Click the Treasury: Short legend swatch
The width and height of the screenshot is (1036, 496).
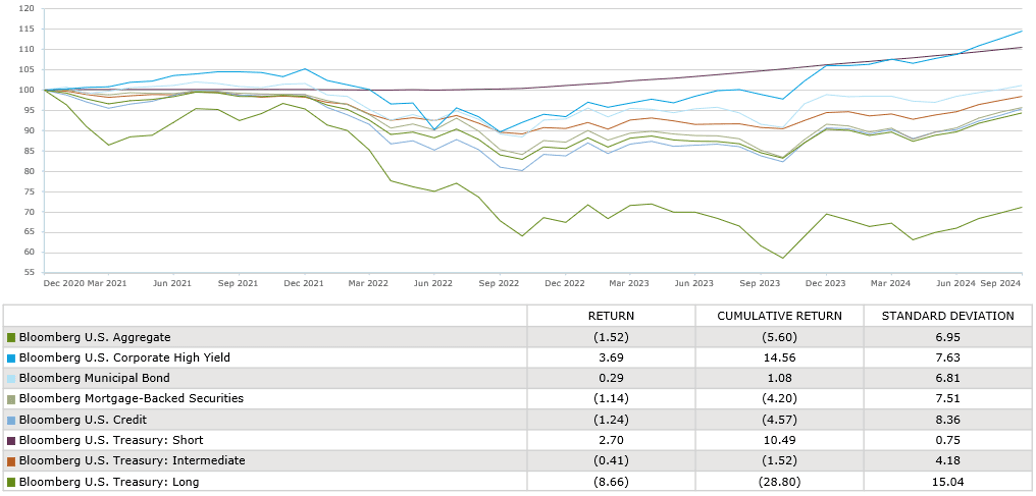point(11,440)
